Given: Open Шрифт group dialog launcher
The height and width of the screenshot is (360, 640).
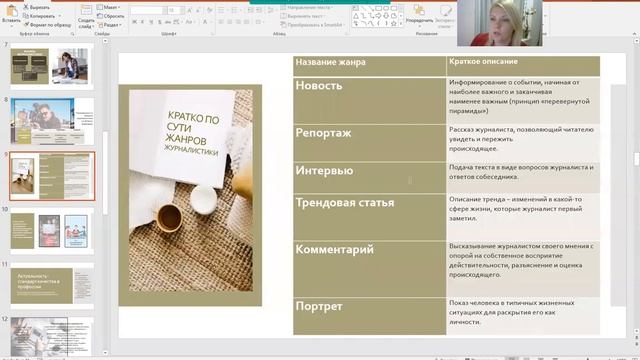Looking at the screenshot, I should (212, 34).
